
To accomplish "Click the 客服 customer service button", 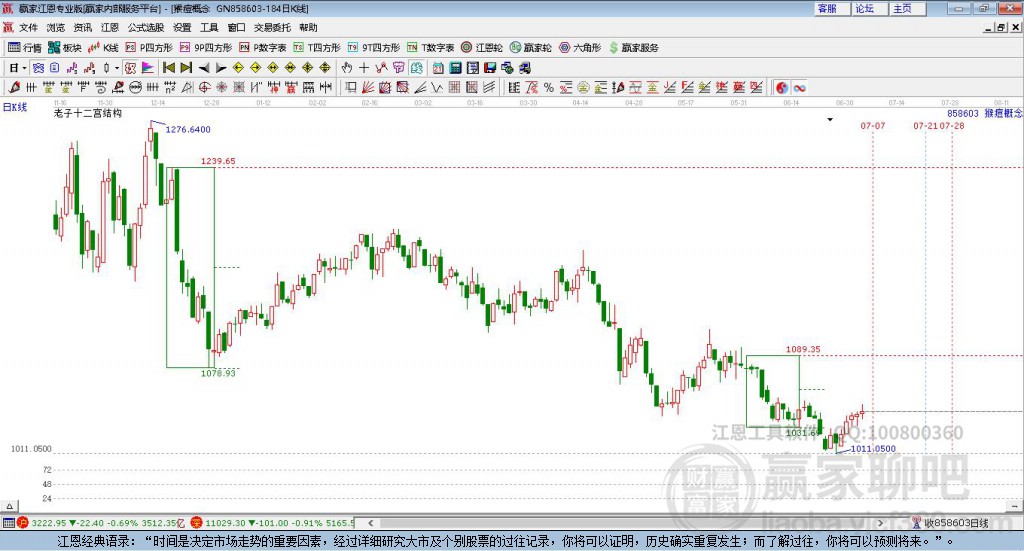I will point(831,8).
